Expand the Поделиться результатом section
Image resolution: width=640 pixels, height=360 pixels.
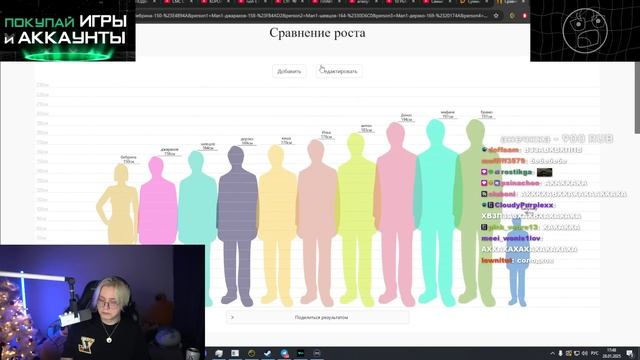point(317,317)
